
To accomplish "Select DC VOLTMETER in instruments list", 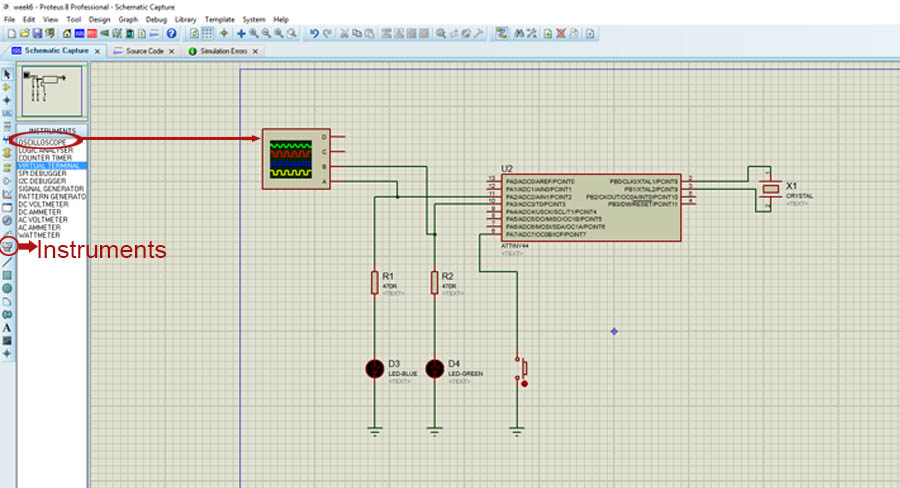I will pos(44,204).
